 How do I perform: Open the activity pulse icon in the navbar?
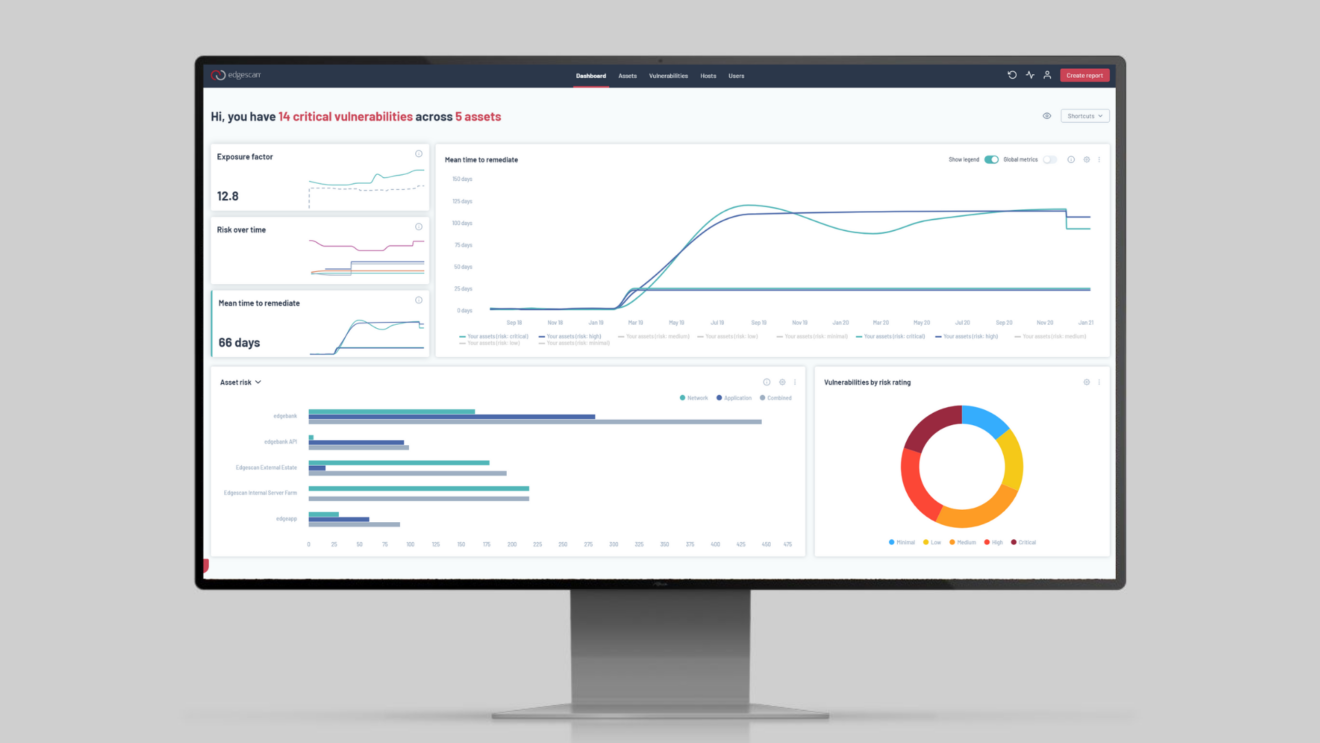[x=1030, y=75]
